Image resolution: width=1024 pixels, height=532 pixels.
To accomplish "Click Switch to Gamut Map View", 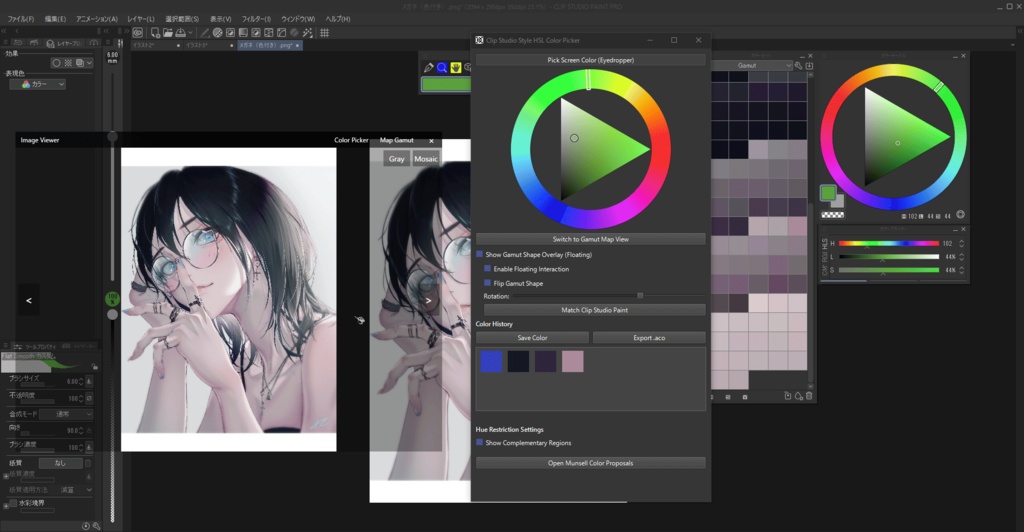I will 590,239.
